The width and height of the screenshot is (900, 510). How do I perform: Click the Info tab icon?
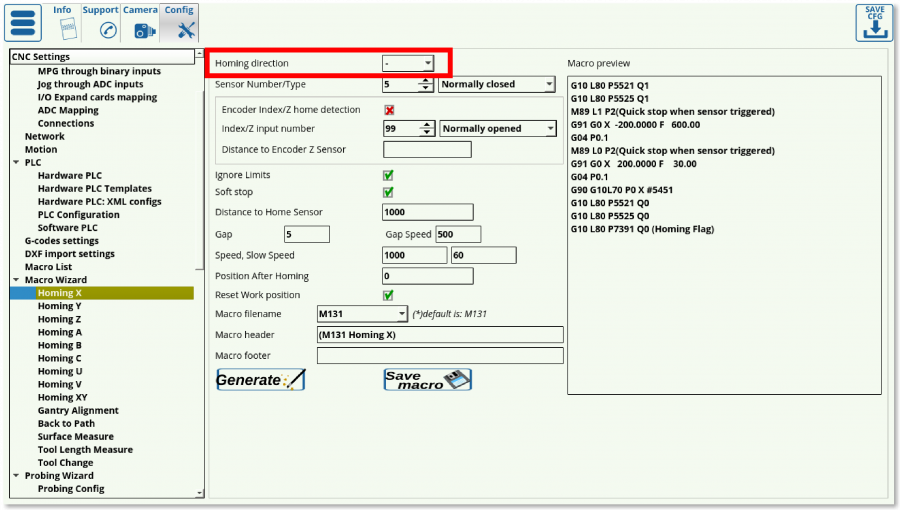click(x=62, y=29)
